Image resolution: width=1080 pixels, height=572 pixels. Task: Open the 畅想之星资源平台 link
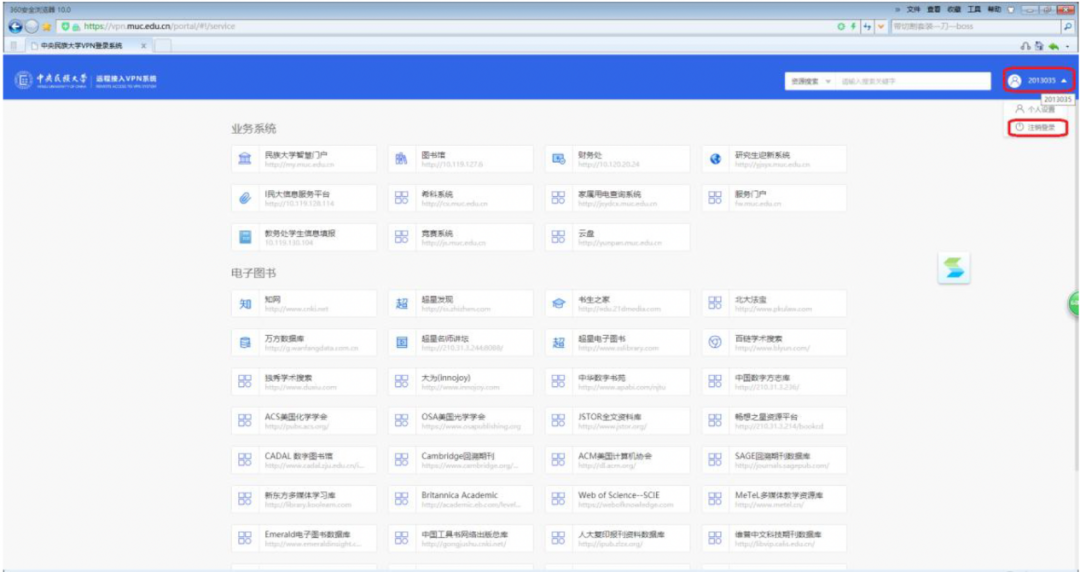tap(774, 420)
